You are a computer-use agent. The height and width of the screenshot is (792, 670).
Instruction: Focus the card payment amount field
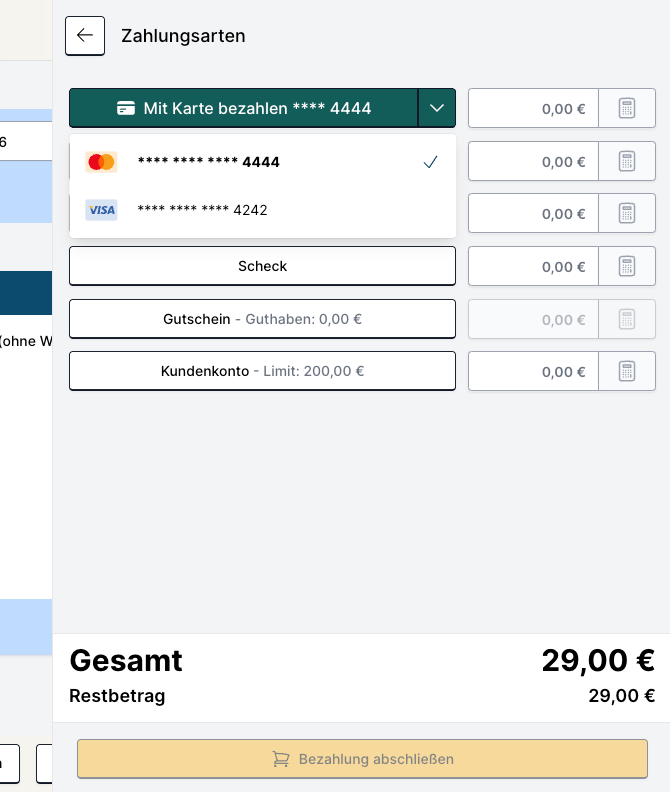coord(533,108)
